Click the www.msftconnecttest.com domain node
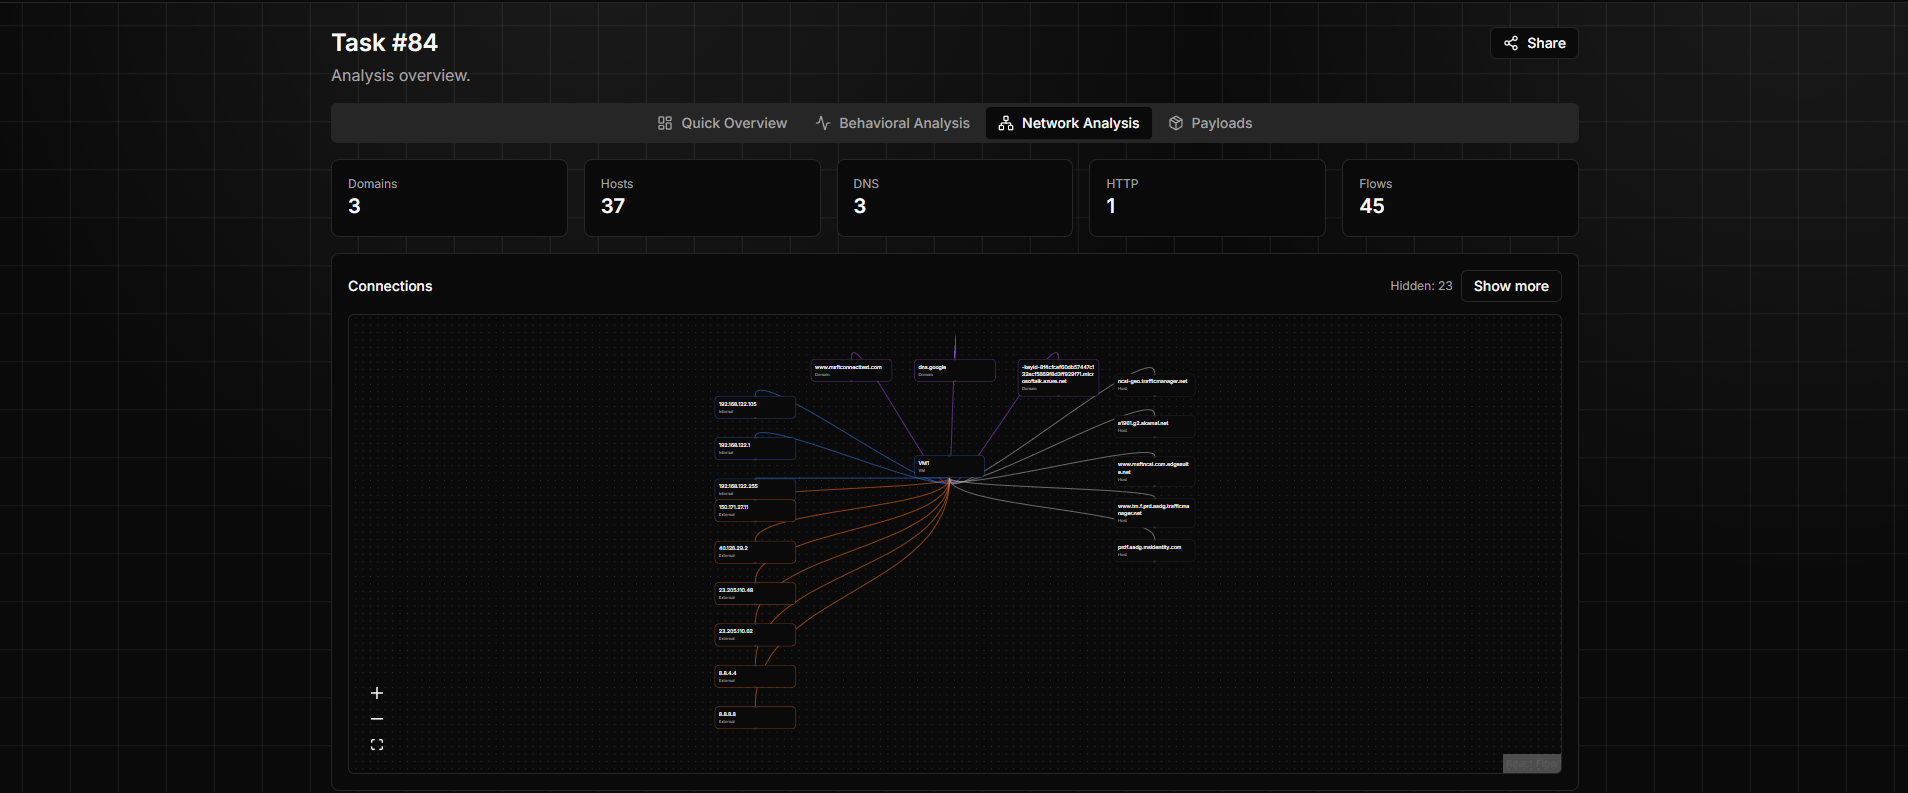The height and width of the screenshot is (793, 1908). pos(851,370)
